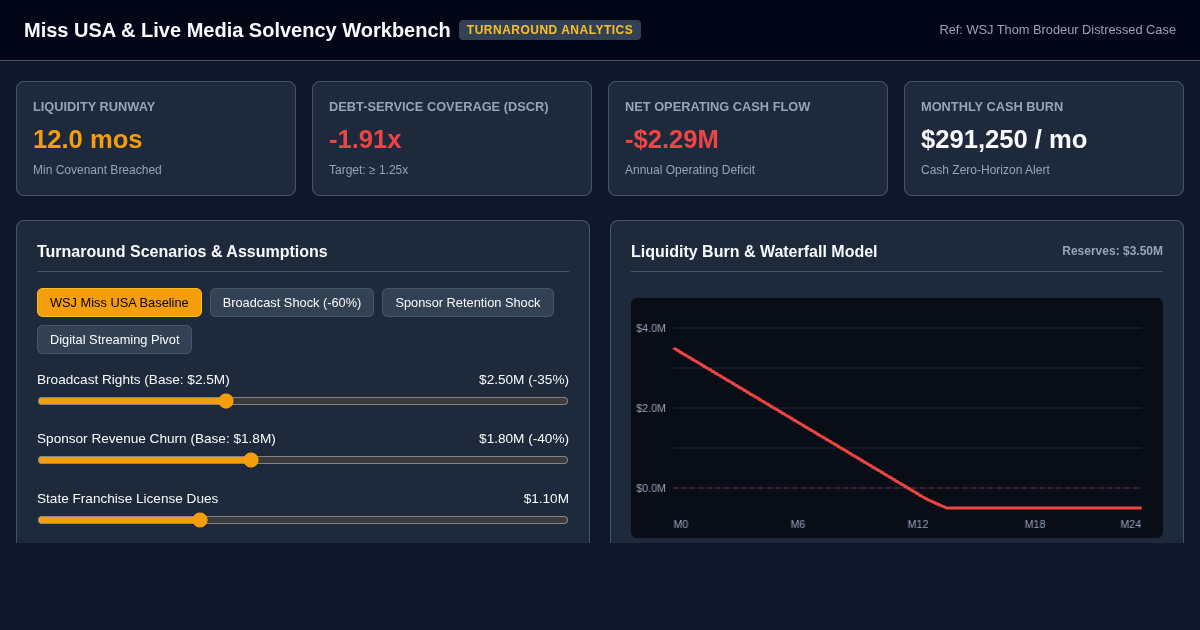Viewport: 1200px width, 630px height.
Task: Open the Liquidity Runway card
Action: 156,138
